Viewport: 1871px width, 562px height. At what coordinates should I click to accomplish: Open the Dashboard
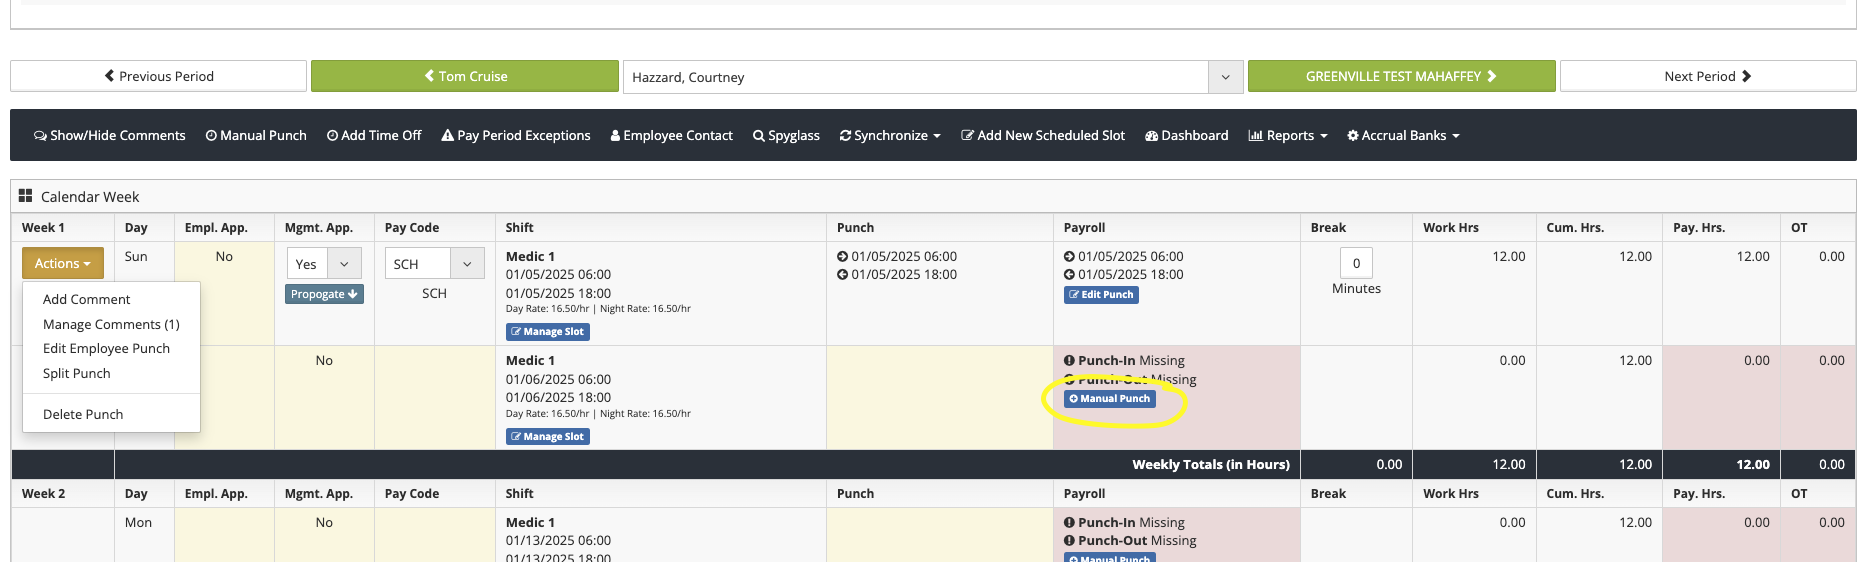point(1186,135)
